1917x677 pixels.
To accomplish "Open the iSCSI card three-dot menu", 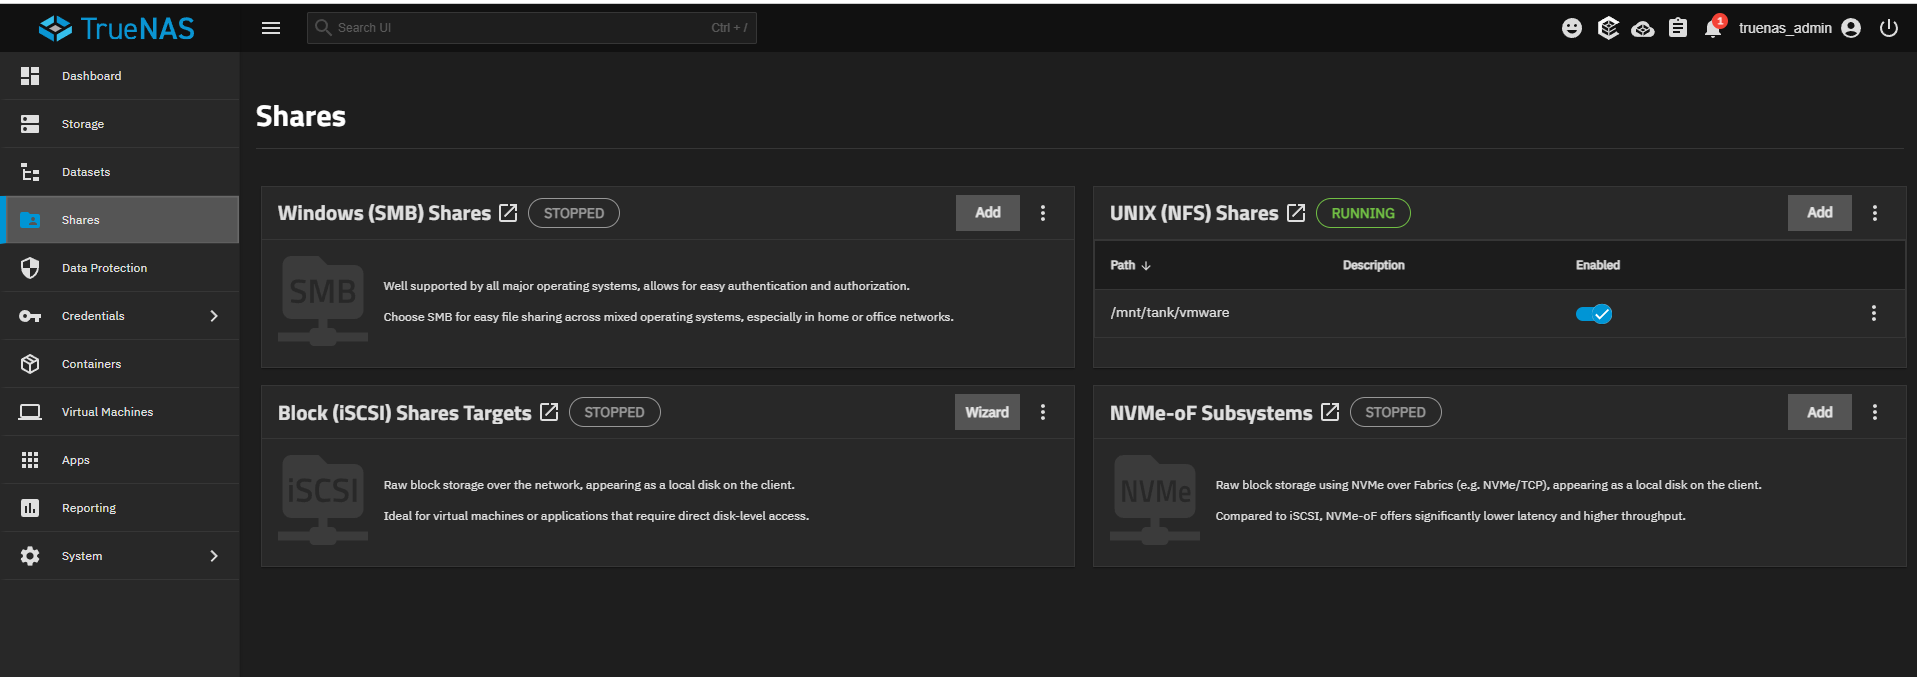I will click(x=1043, y=412).
